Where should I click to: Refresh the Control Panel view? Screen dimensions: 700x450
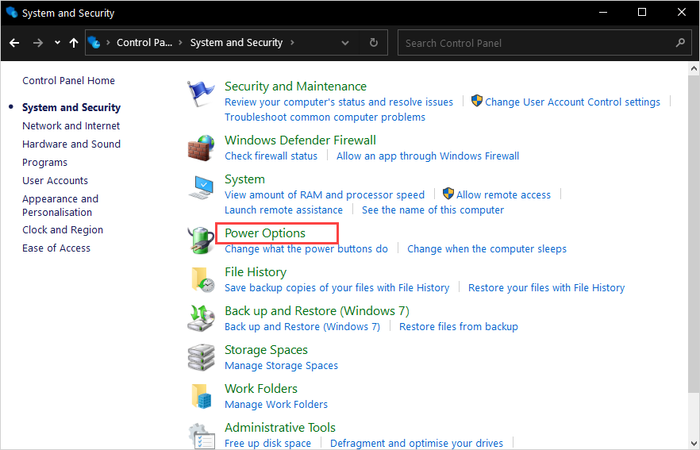pyautogui.click(x=374, y=42)
